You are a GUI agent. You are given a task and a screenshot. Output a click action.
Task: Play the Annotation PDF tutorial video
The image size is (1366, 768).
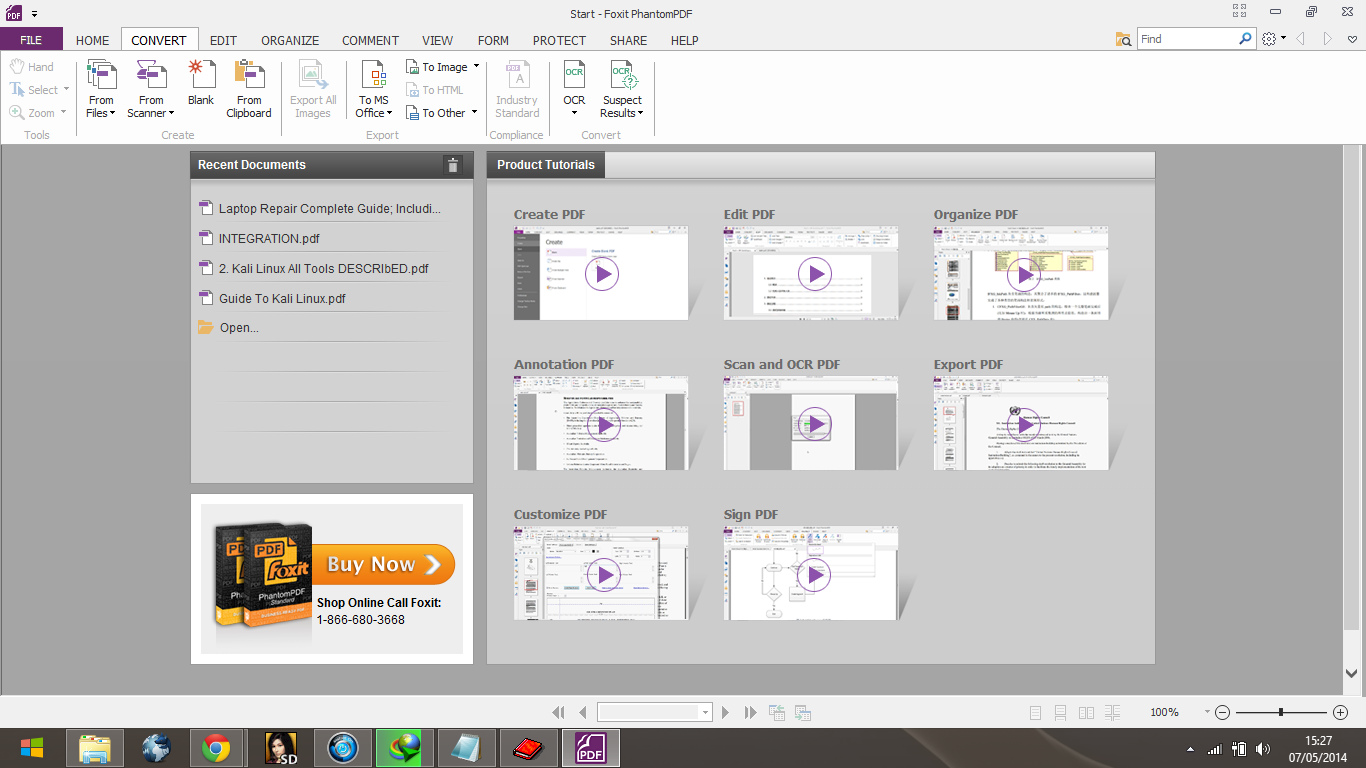point(602,424)
